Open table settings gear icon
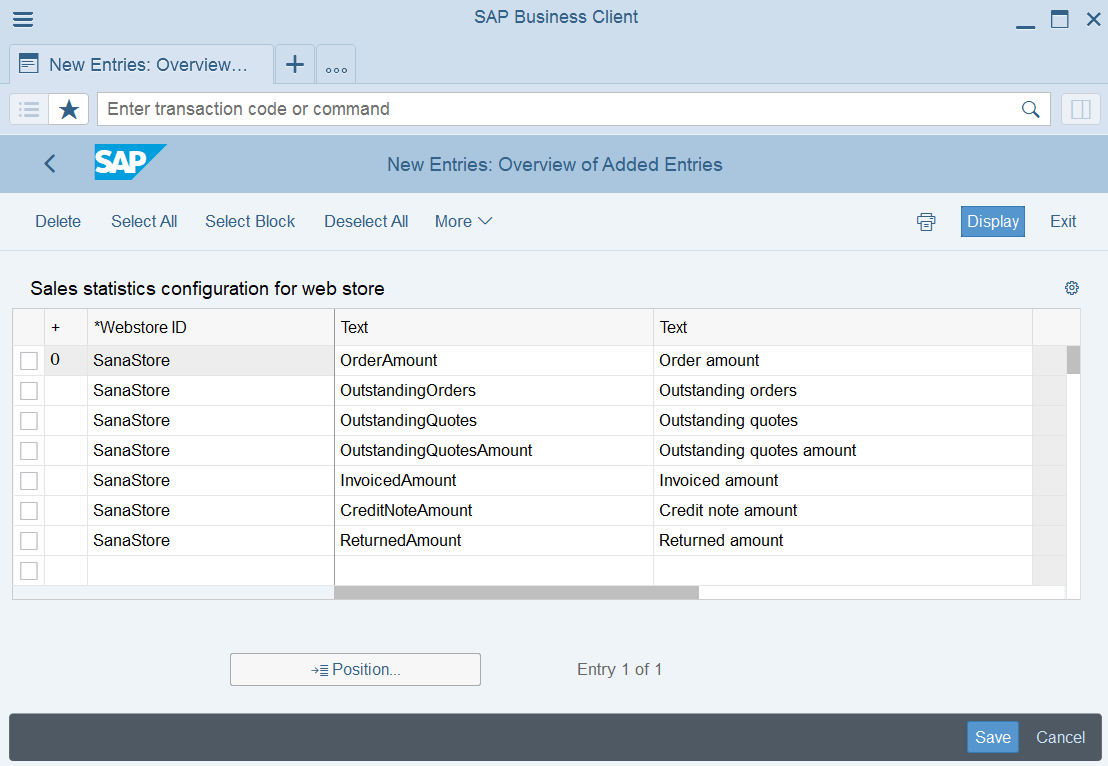Image resolution: width=1108 pixels, height=766 pixels. coord(1072,288)
